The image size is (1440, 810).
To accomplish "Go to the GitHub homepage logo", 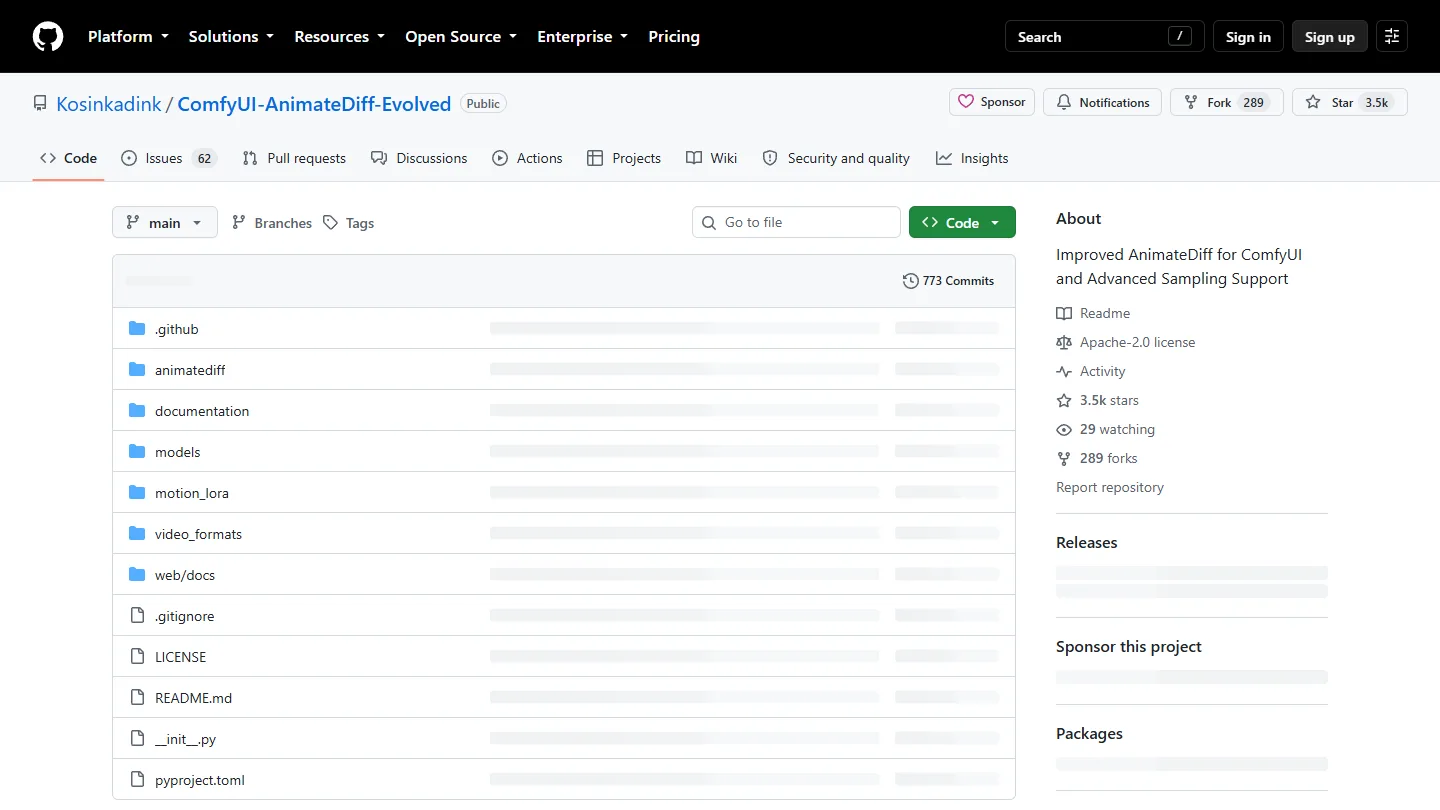I will click(x=48, y=37).
